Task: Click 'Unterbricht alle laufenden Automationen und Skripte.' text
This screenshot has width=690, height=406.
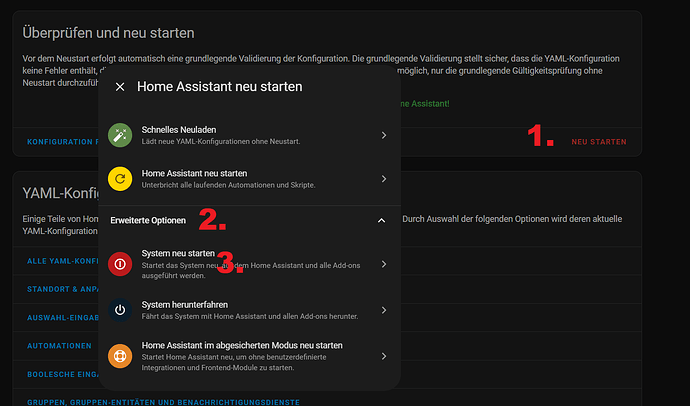Action: (228, 185)
